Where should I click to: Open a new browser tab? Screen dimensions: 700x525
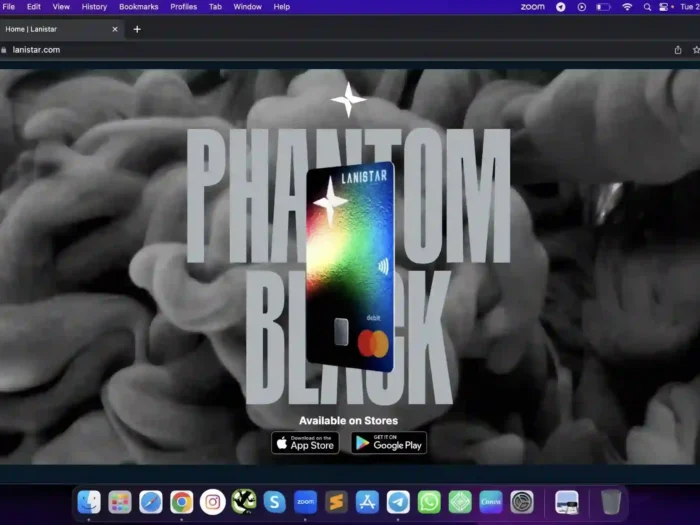pyautogui.click(x=137, y=29)
